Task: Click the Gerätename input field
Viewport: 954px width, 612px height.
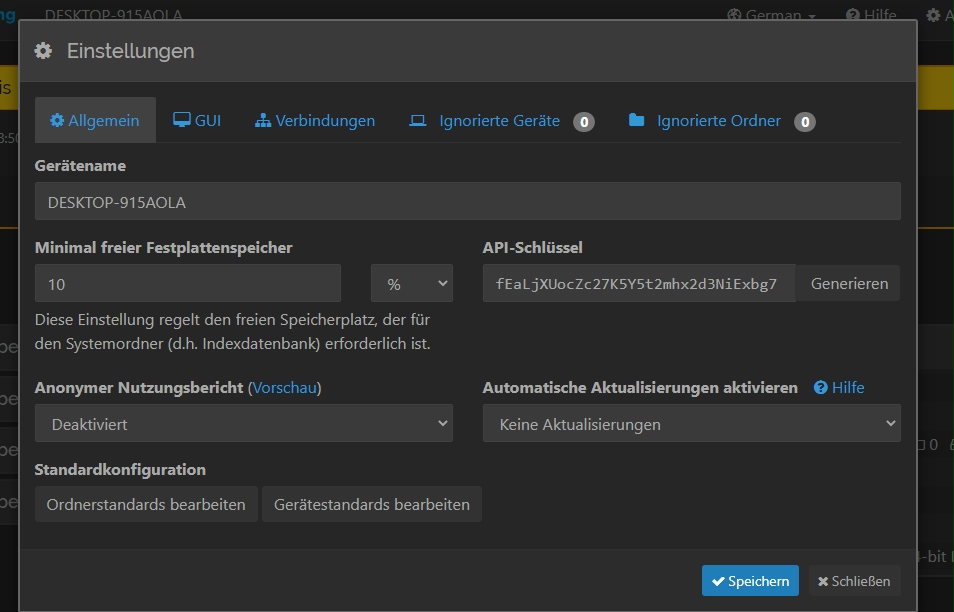Action: pos(467,201)
